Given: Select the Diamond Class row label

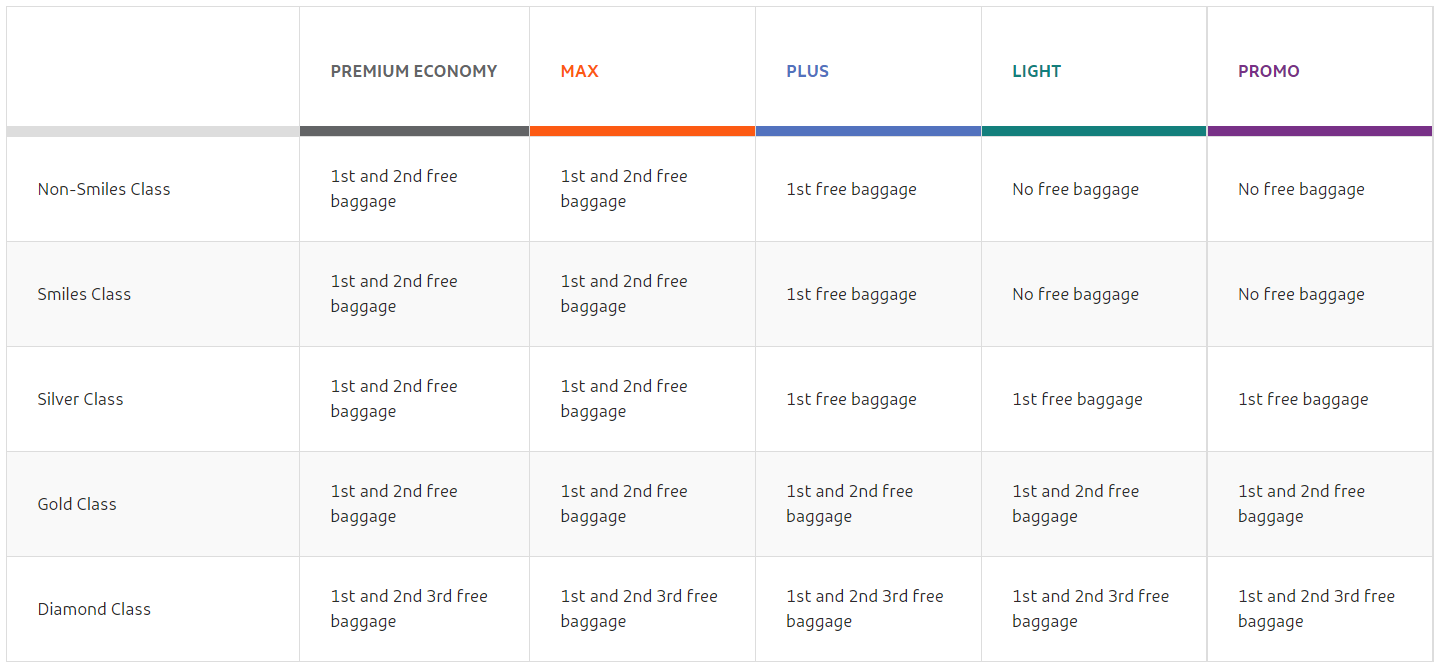Looking at the screenshot, I should [x=94, y=609].
